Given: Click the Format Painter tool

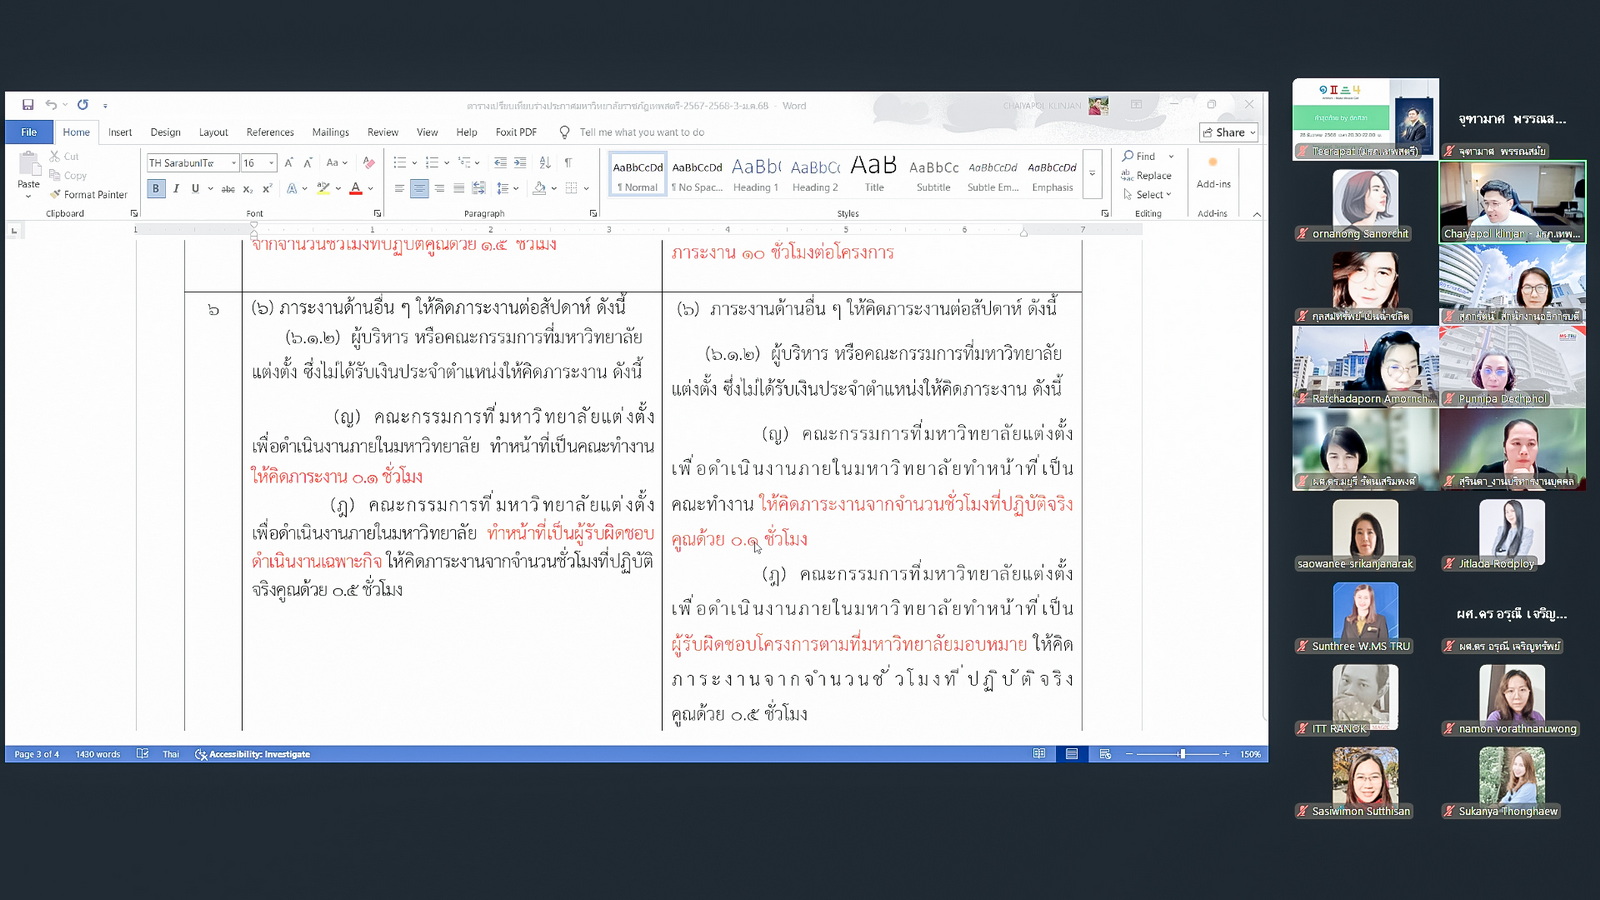Looking at the screenshot, I should pyautogui.click(x=88, y=195).
